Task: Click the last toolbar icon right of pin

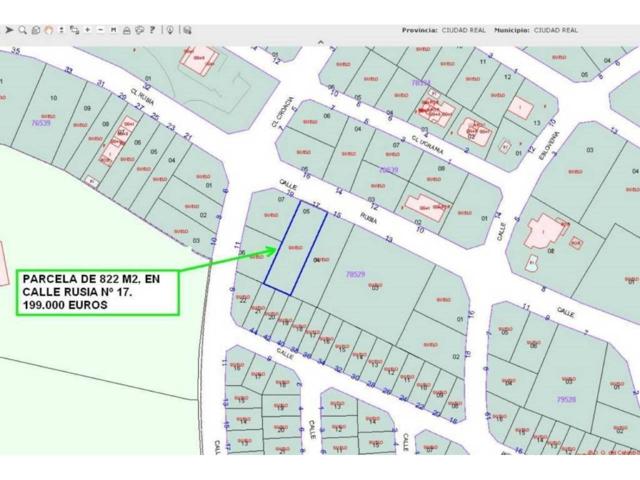Action: pyautogui.click(x=187, y=30)
